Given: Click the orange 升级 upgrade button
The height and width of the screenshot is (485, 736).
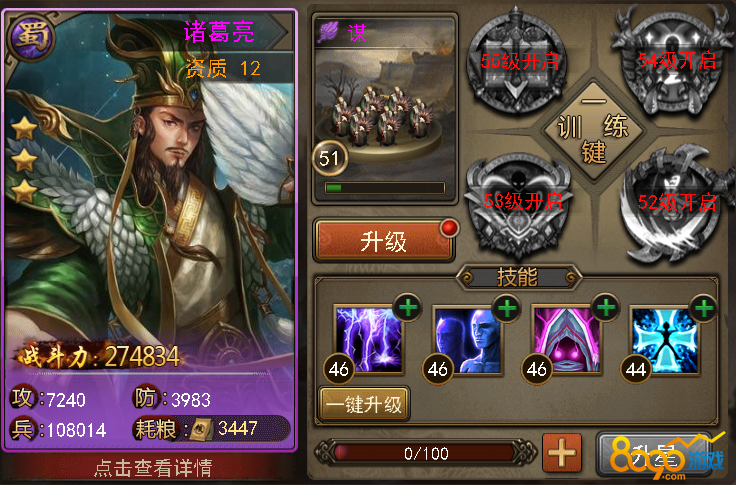Looking at the screenshot, I should [384, 240].
